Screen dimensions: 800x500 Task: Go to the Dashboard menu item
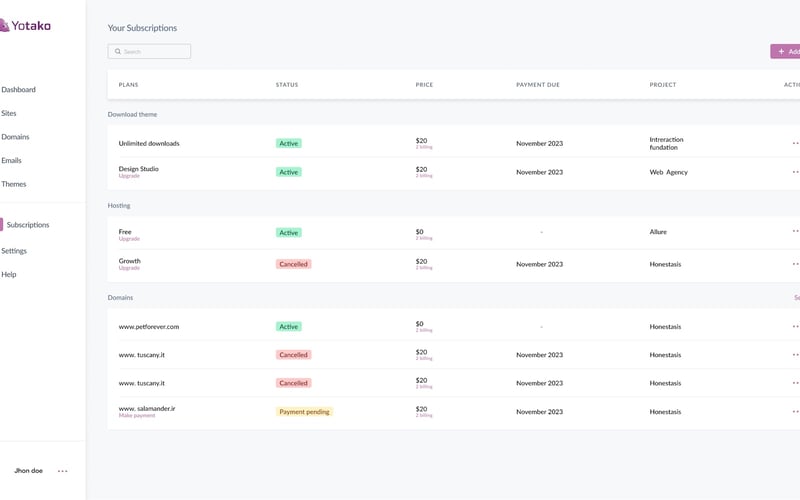[x=19, y=90]
